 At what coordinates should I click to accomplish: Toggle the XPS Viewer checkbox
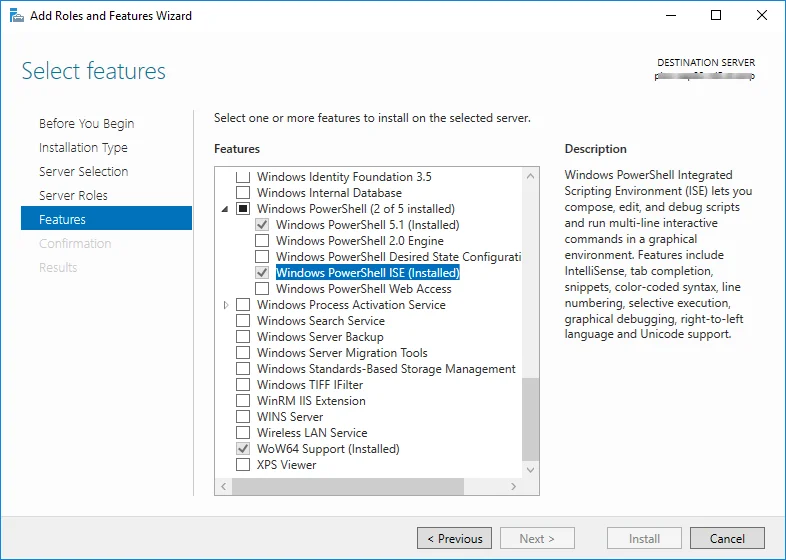(243, 465)
